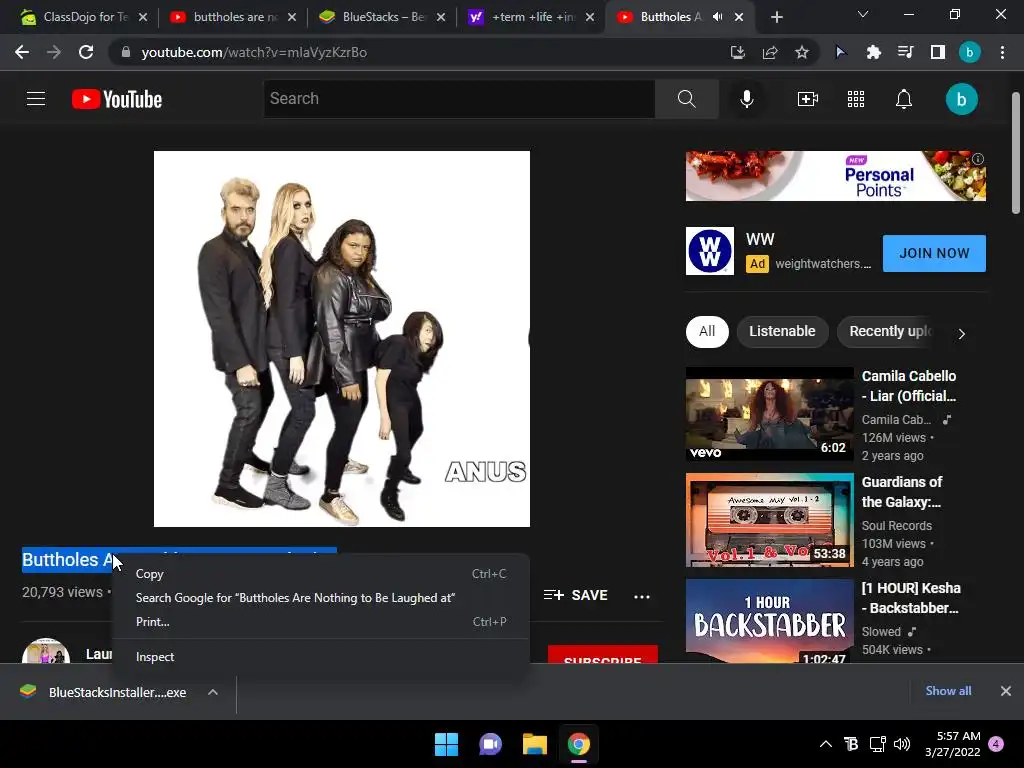Close the downloads bar
Screen dimensions: 1024x768
pos(1006,691)
